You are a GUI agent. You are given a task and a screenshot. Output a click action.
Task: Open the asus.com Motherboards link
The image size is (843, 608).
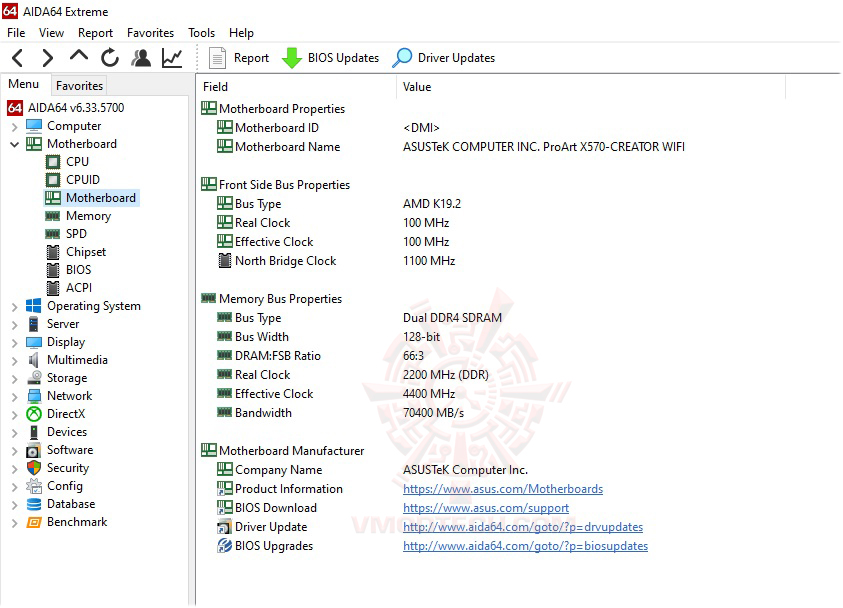[x=503, y=489]
